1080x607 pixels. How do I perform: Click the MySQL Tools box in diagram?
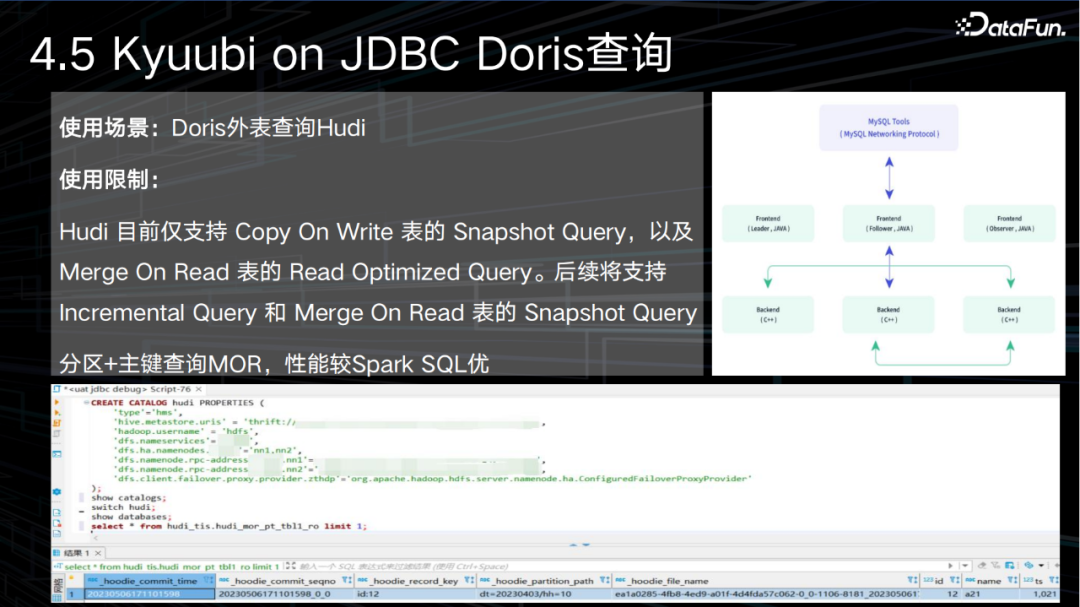coord(888,128)
